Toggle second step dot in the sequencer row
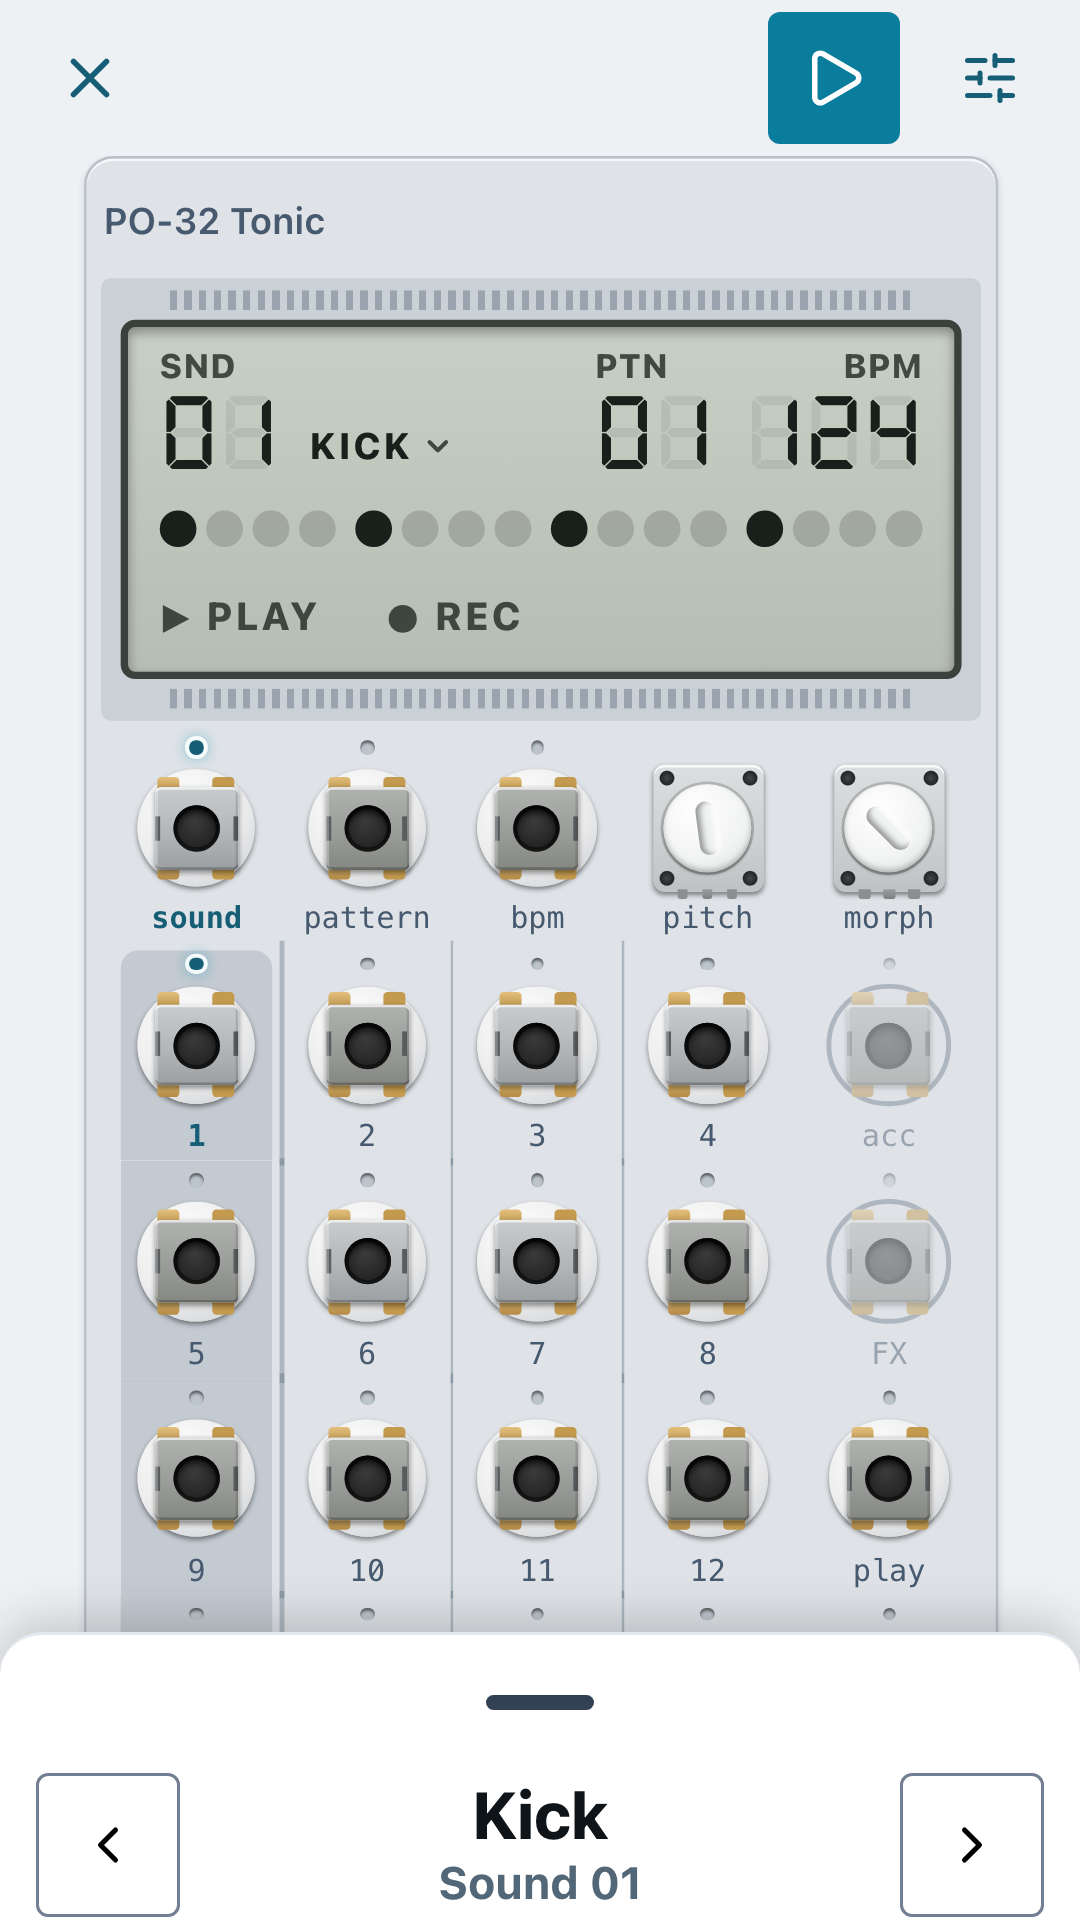The height and width of the screenshot is (1920, 1080). pyautogui.click(x=225, y=529)
